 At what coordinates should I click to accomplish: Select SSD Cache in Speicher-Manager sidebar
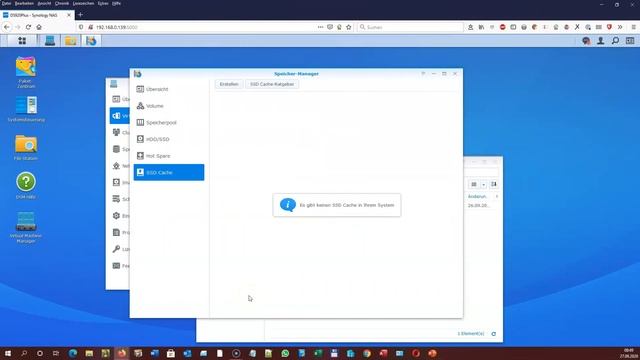click(x=169, y=172)
